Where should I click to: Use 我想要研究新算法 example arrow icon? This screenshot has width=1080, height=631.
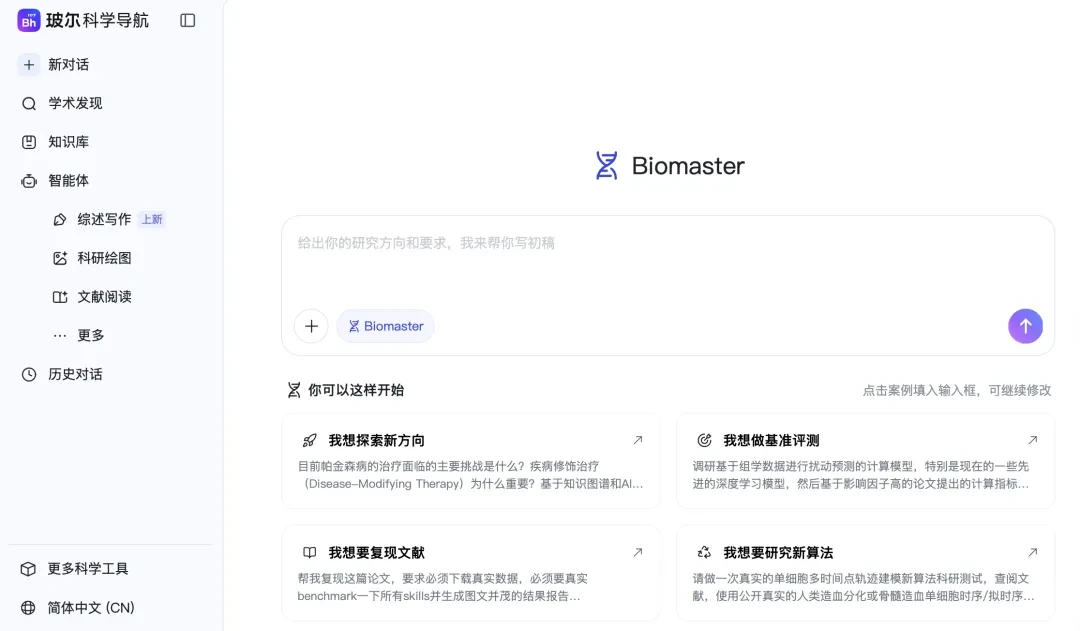pos(1032,552)
